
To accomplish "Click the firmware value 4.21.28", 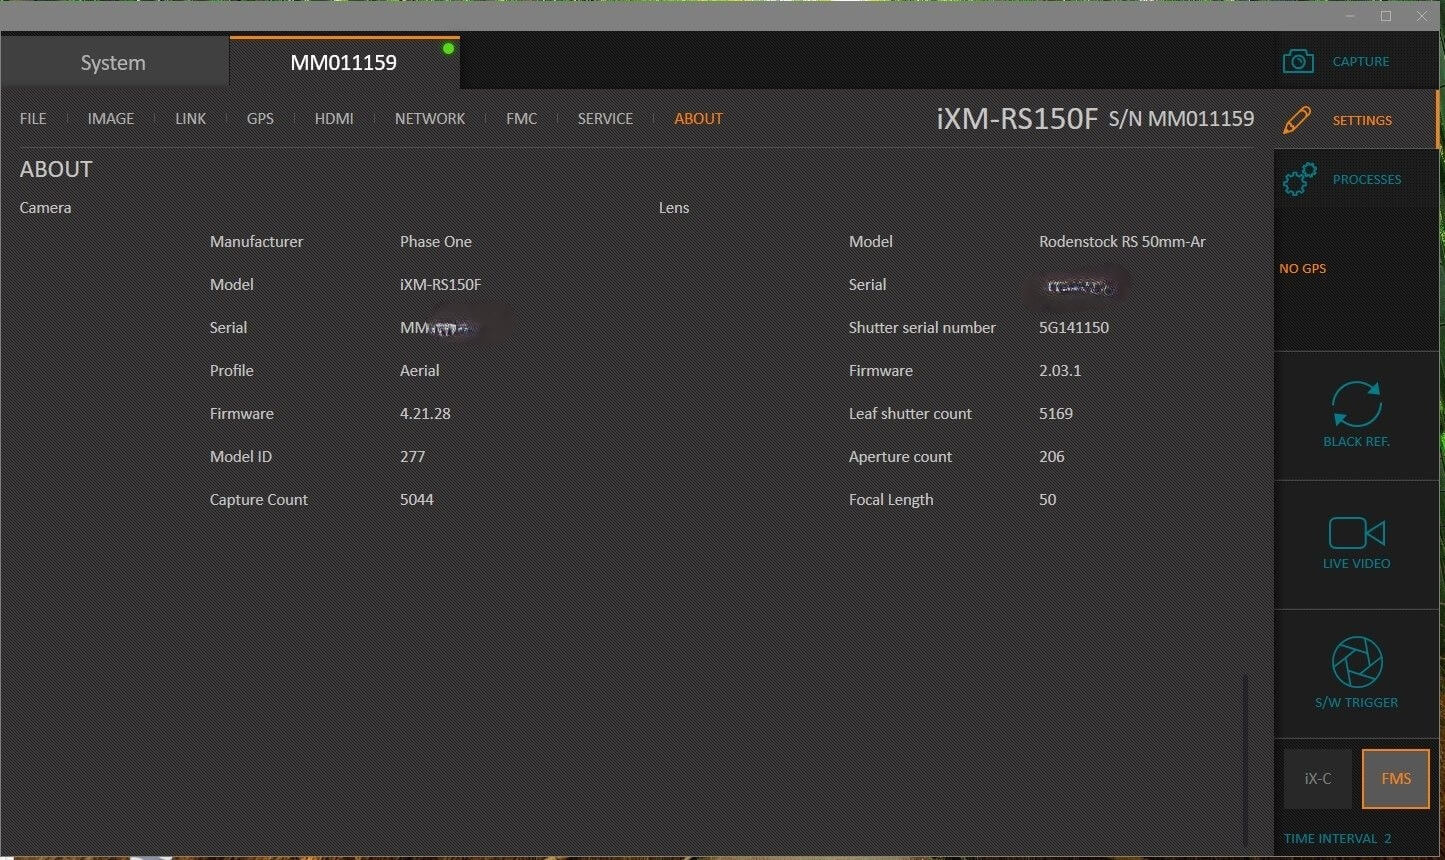I will pos(425,413).
